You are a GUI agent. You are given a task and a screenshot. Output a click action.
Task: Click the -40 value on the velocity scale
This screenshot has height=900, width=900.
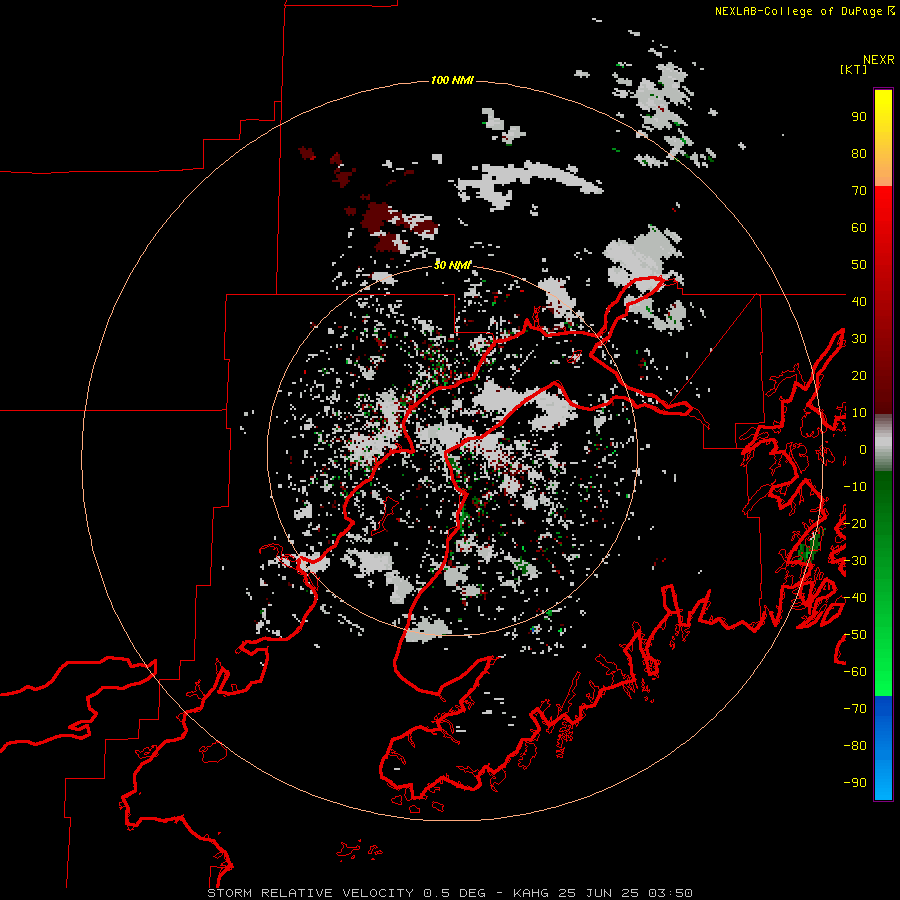(x=855, y=598)
